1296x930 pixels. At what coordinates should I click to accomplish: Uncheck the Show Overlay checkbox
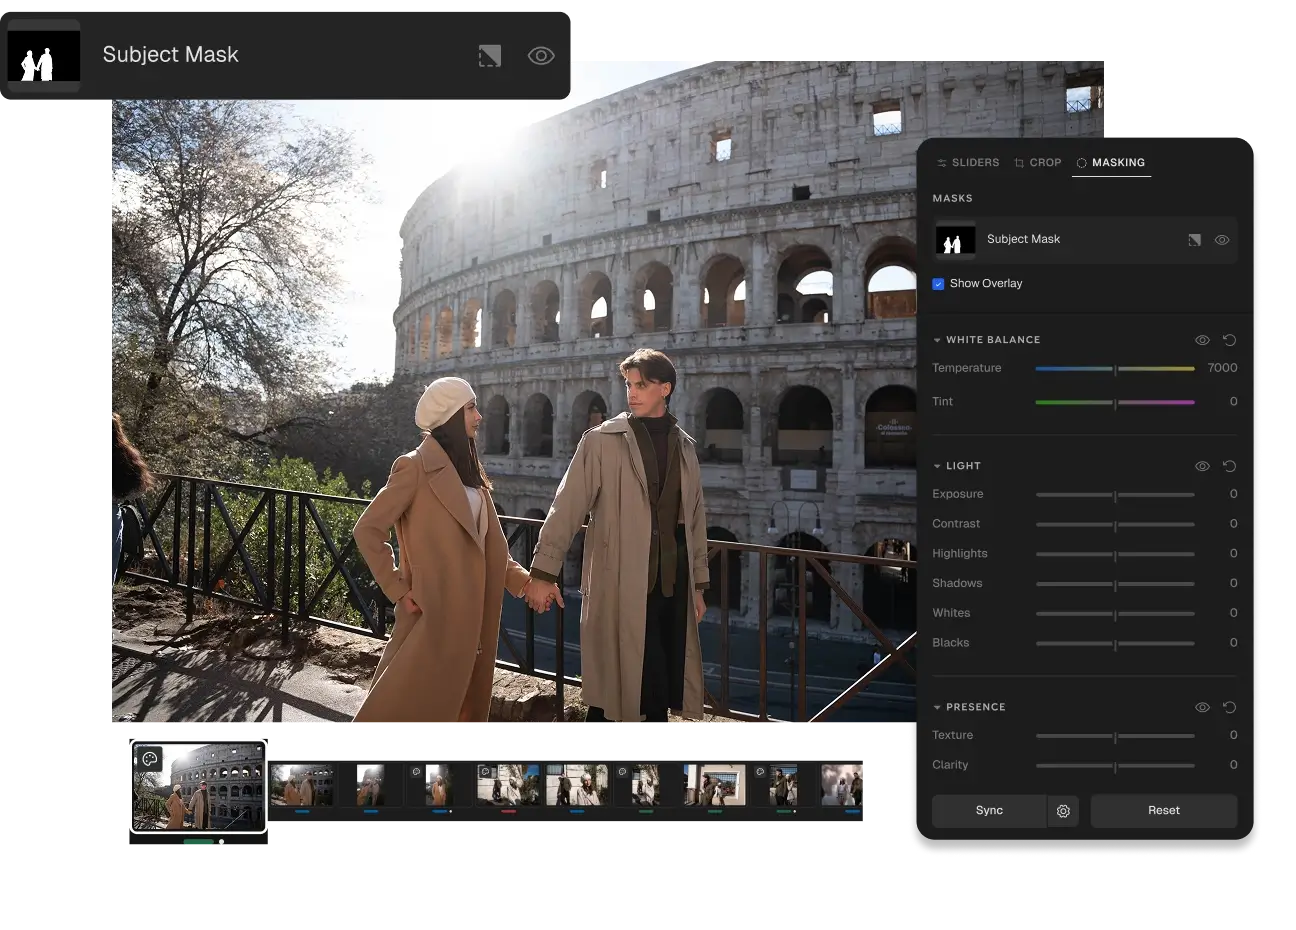pos(938,284)
